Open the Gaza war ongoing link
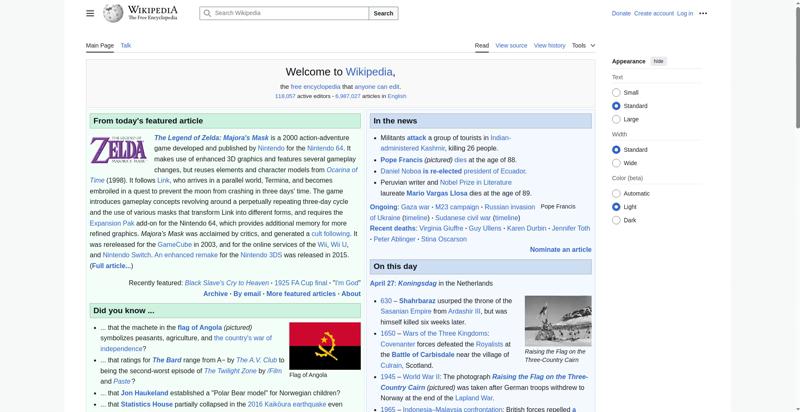Viewport: 800px width, 412px height. tap(415, 207)
